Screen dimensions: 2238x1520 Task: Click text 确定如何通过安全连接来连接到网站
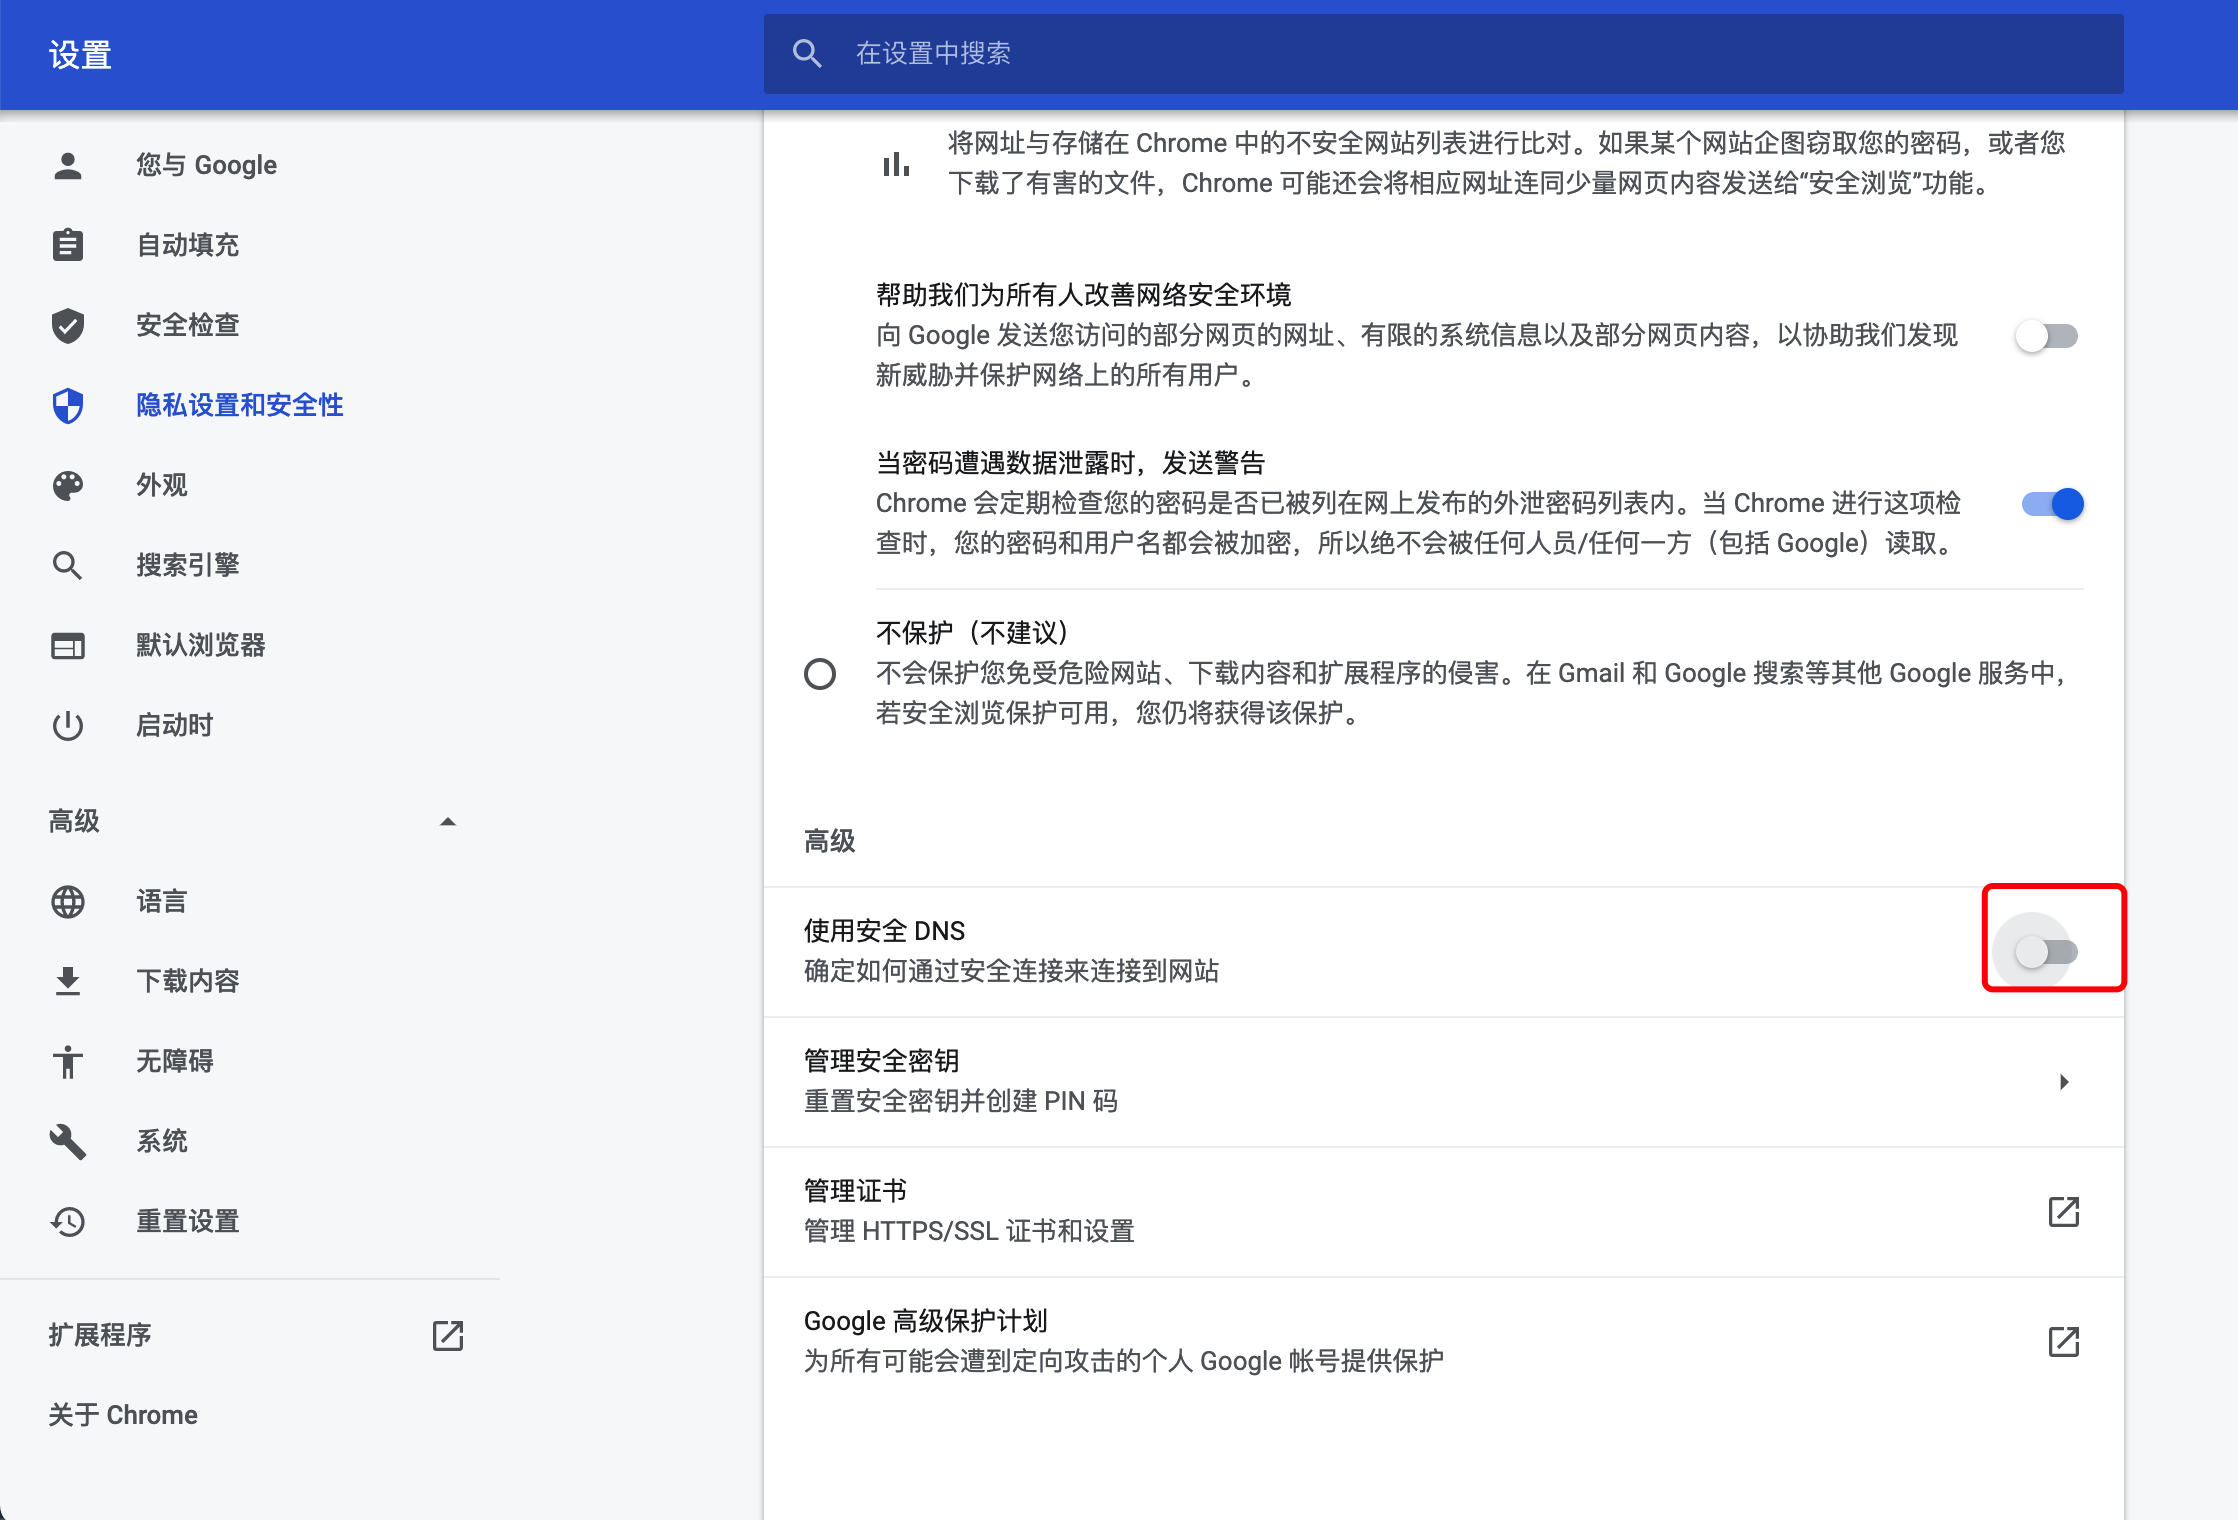[x=1012, y=971]
